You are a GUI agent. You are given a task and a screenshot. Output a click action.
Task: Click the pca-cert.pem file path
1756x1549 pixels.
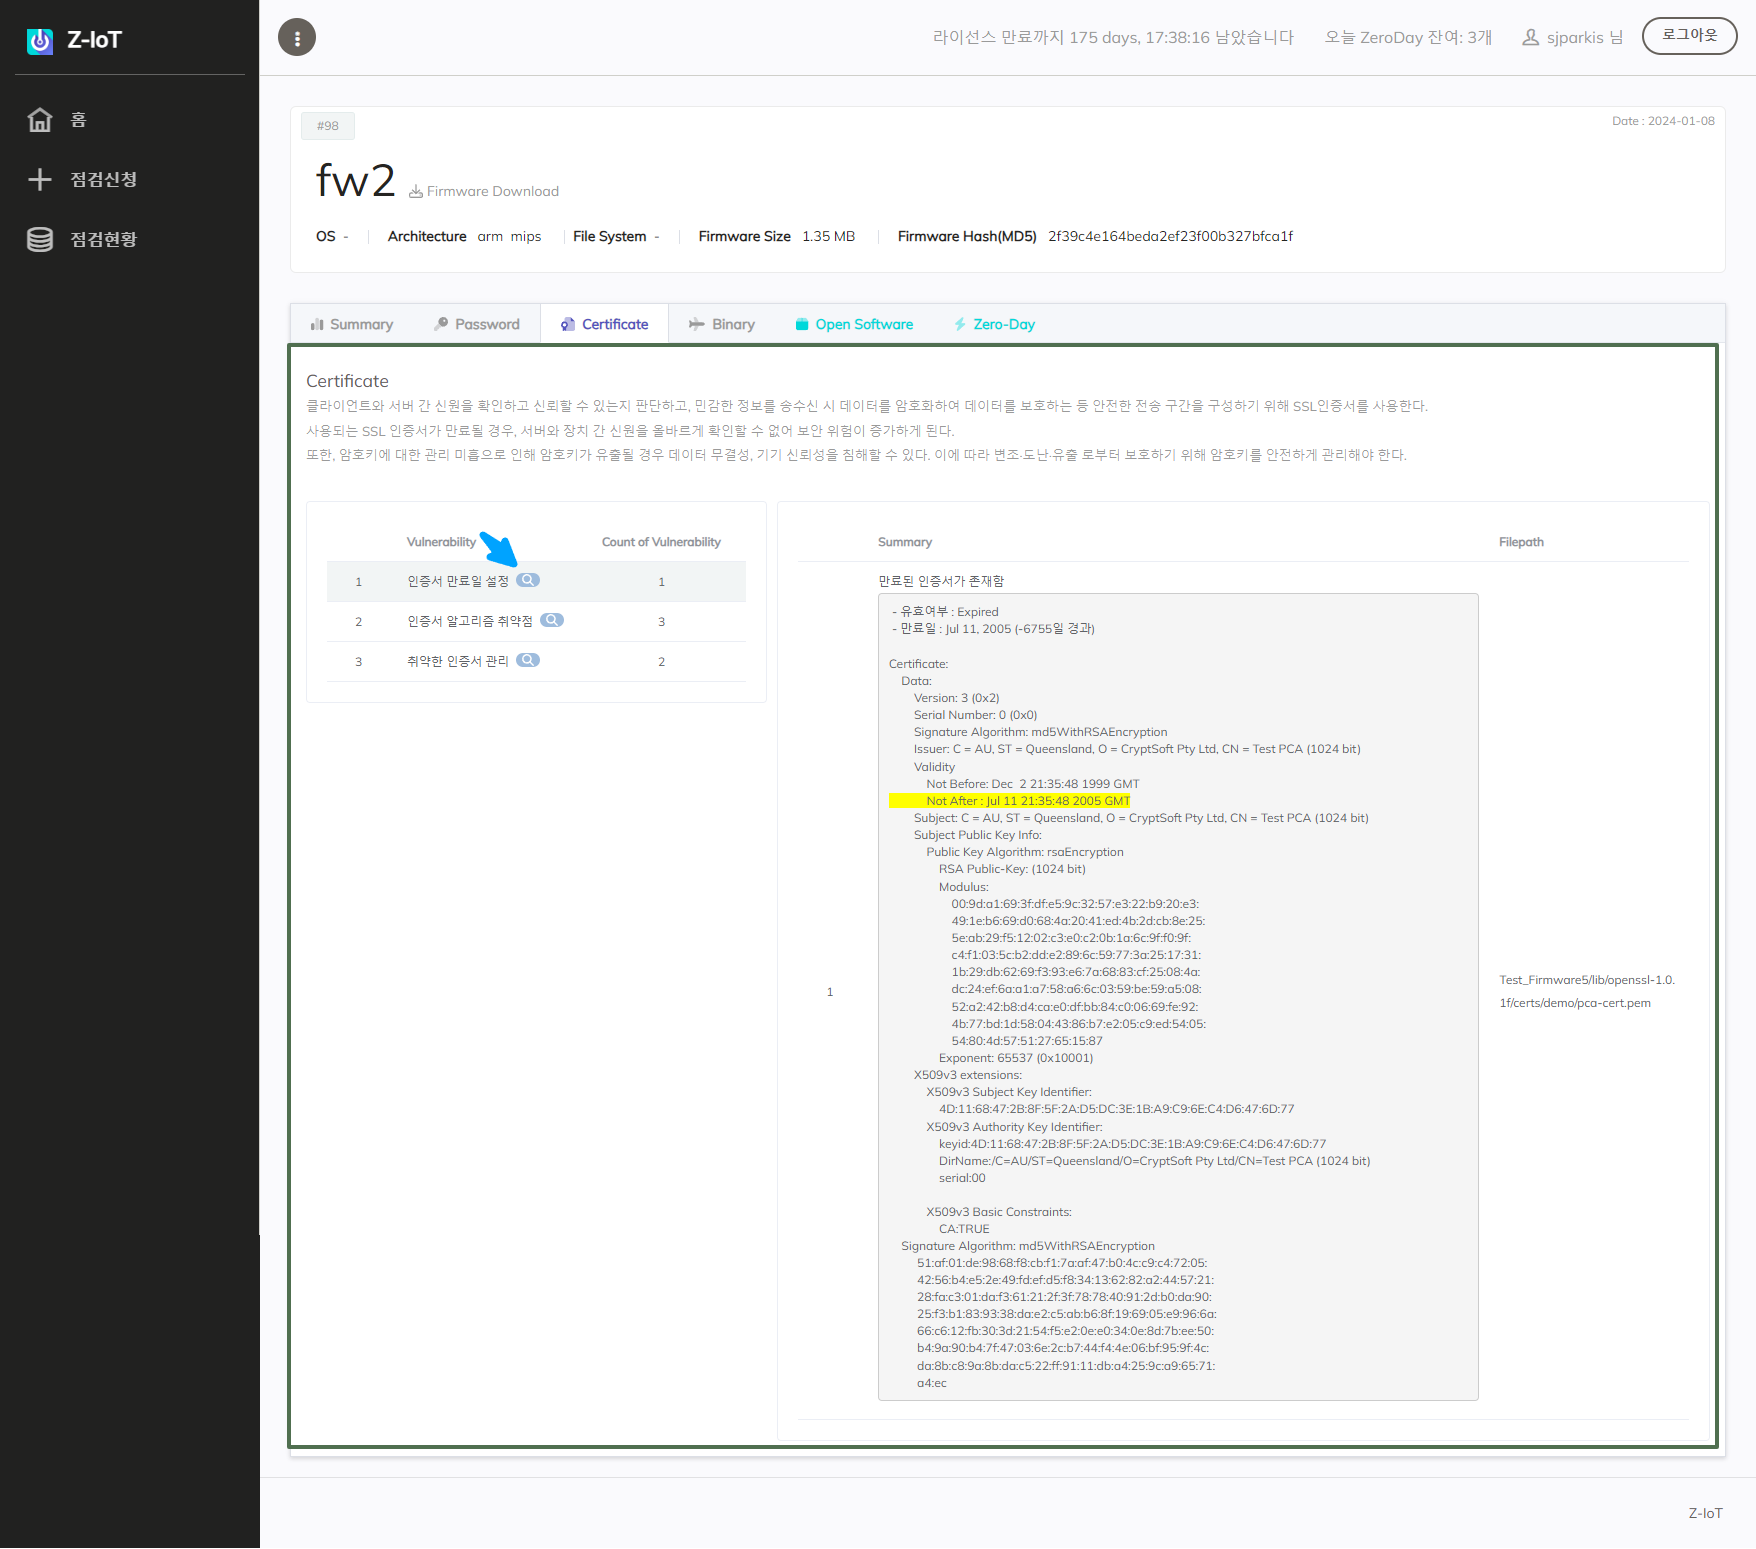tap(1586, 992)
